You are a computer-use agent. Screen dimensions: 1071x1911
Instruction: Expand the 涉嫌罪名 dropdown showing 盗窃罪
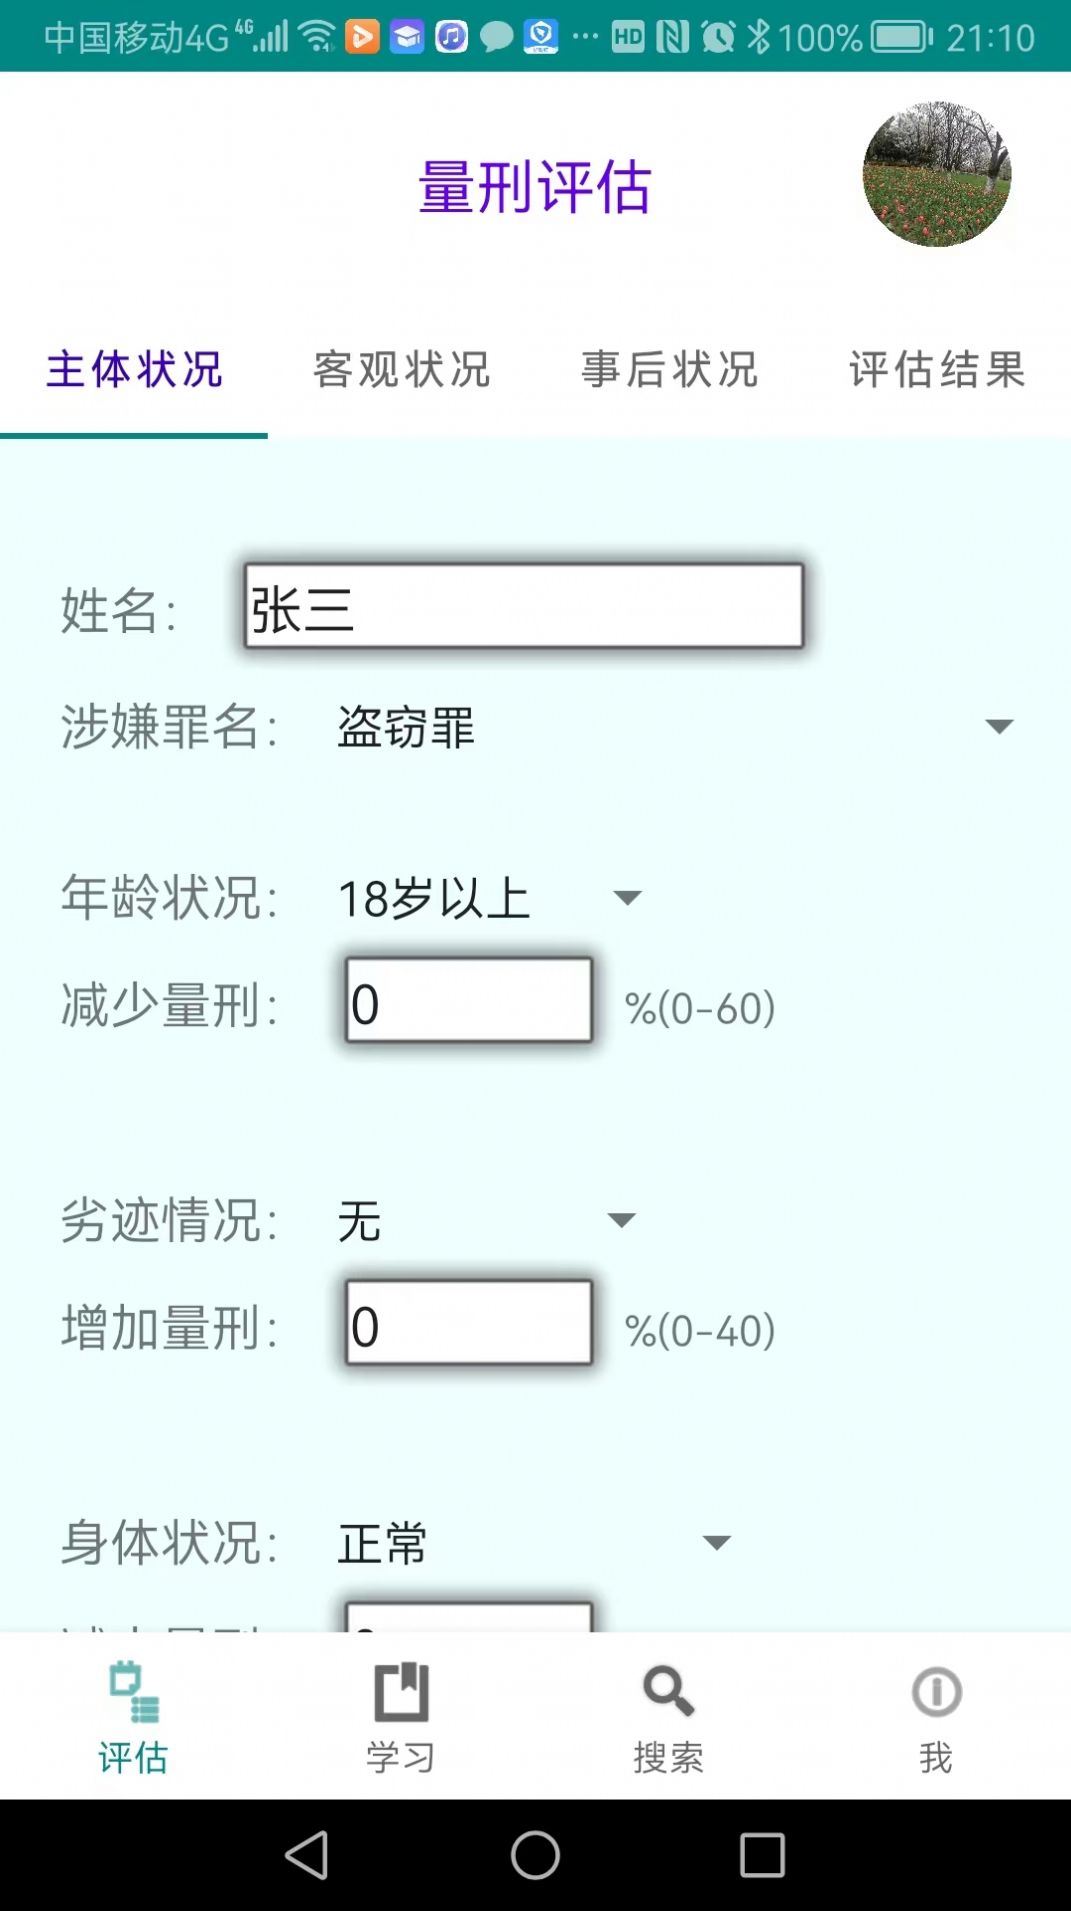(675, 727)
